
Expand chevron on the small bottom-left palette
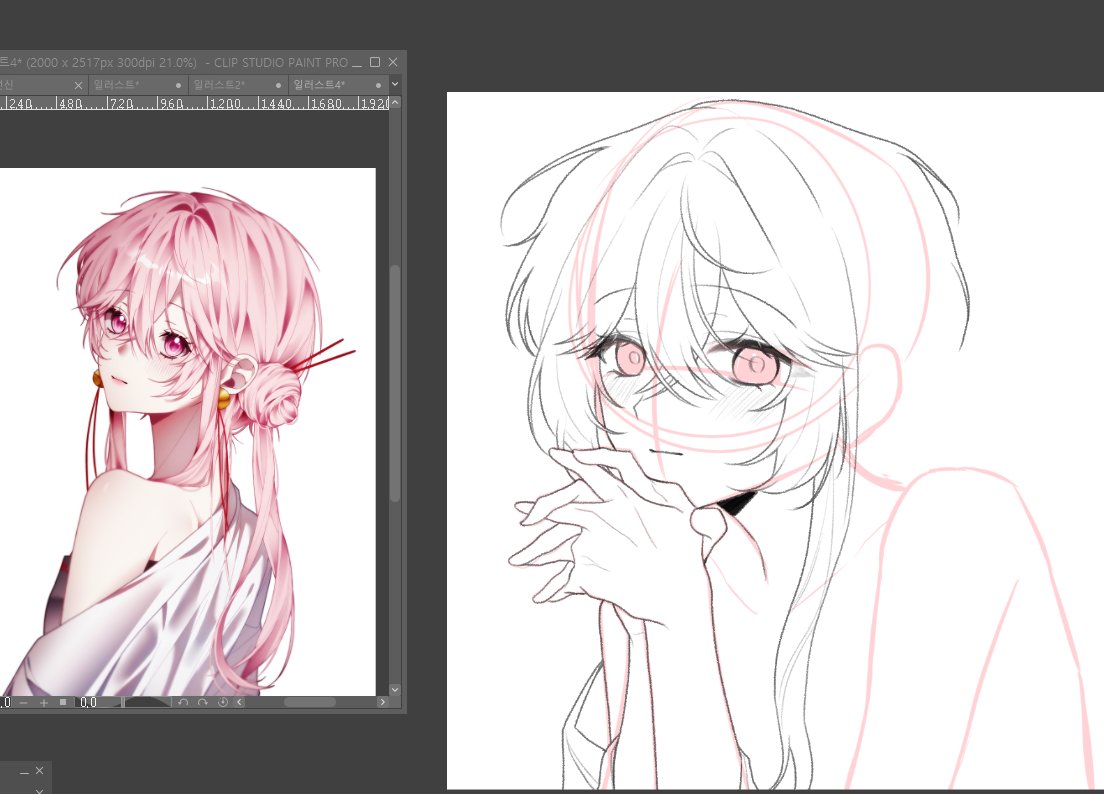(39, 790)
